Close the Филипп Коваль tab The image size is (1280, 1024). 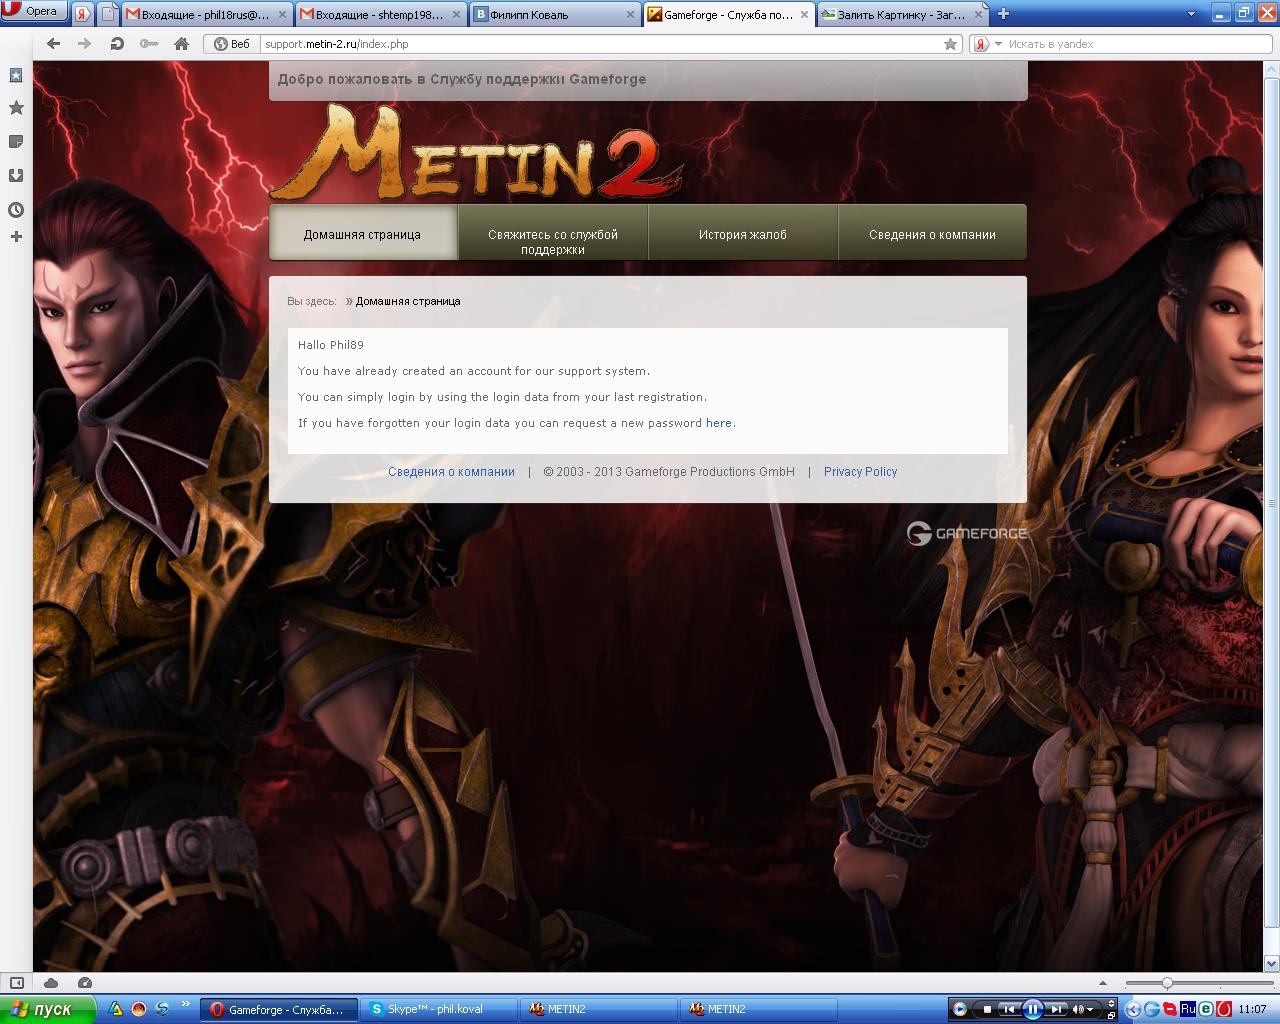(630, 15)
